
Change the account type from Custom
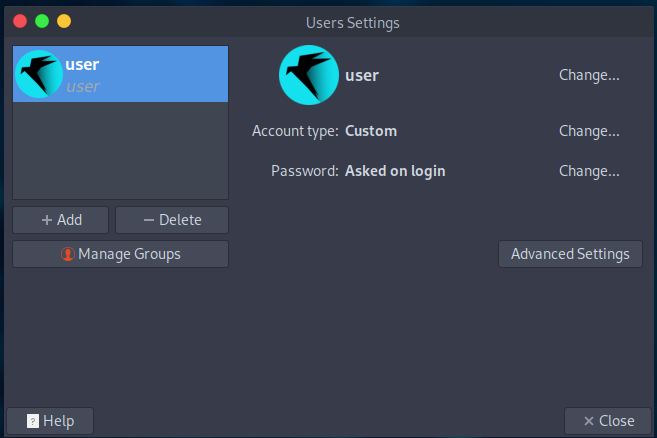point(589,131)
